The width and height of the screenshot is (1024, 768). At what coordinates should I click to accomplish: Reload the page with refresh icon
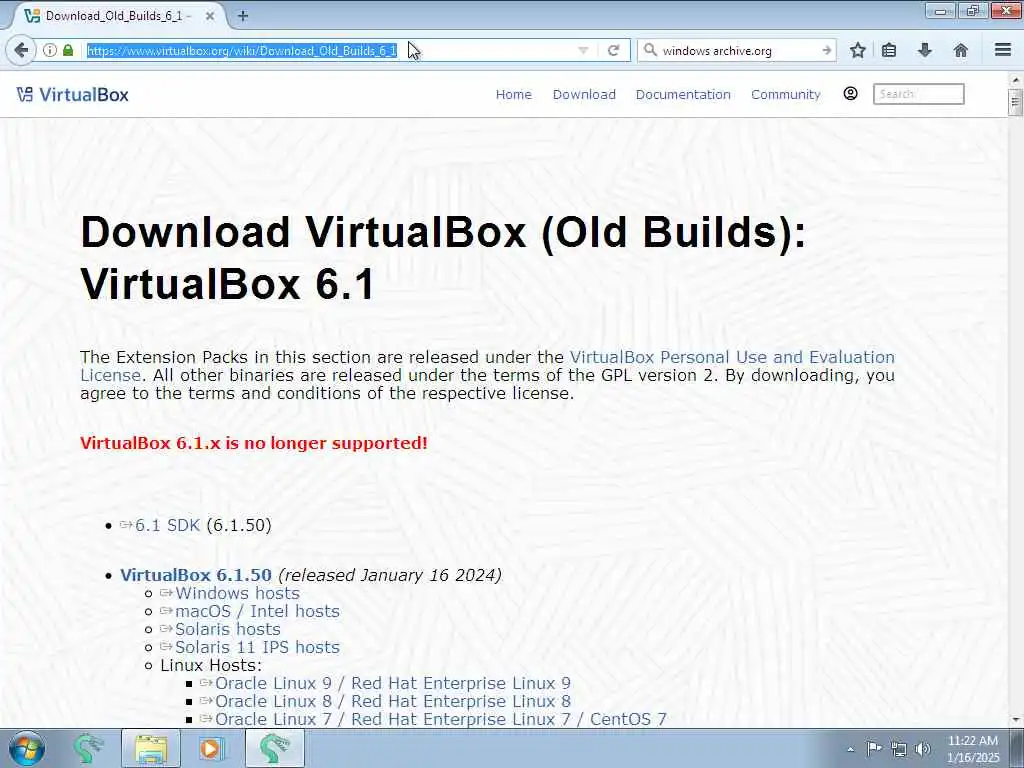pos(613,50)
